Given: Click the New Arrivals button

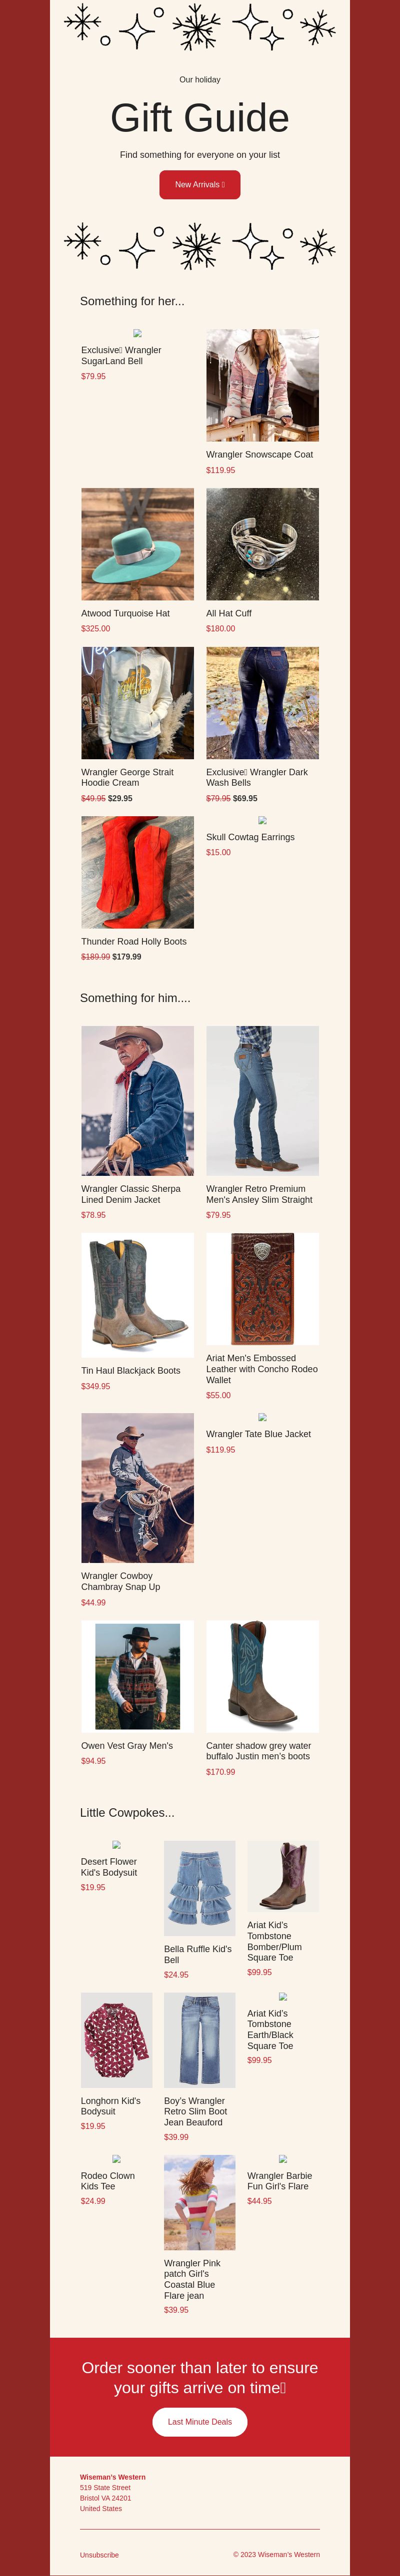Looking at the screenshot, I should [x=199, y=185].
